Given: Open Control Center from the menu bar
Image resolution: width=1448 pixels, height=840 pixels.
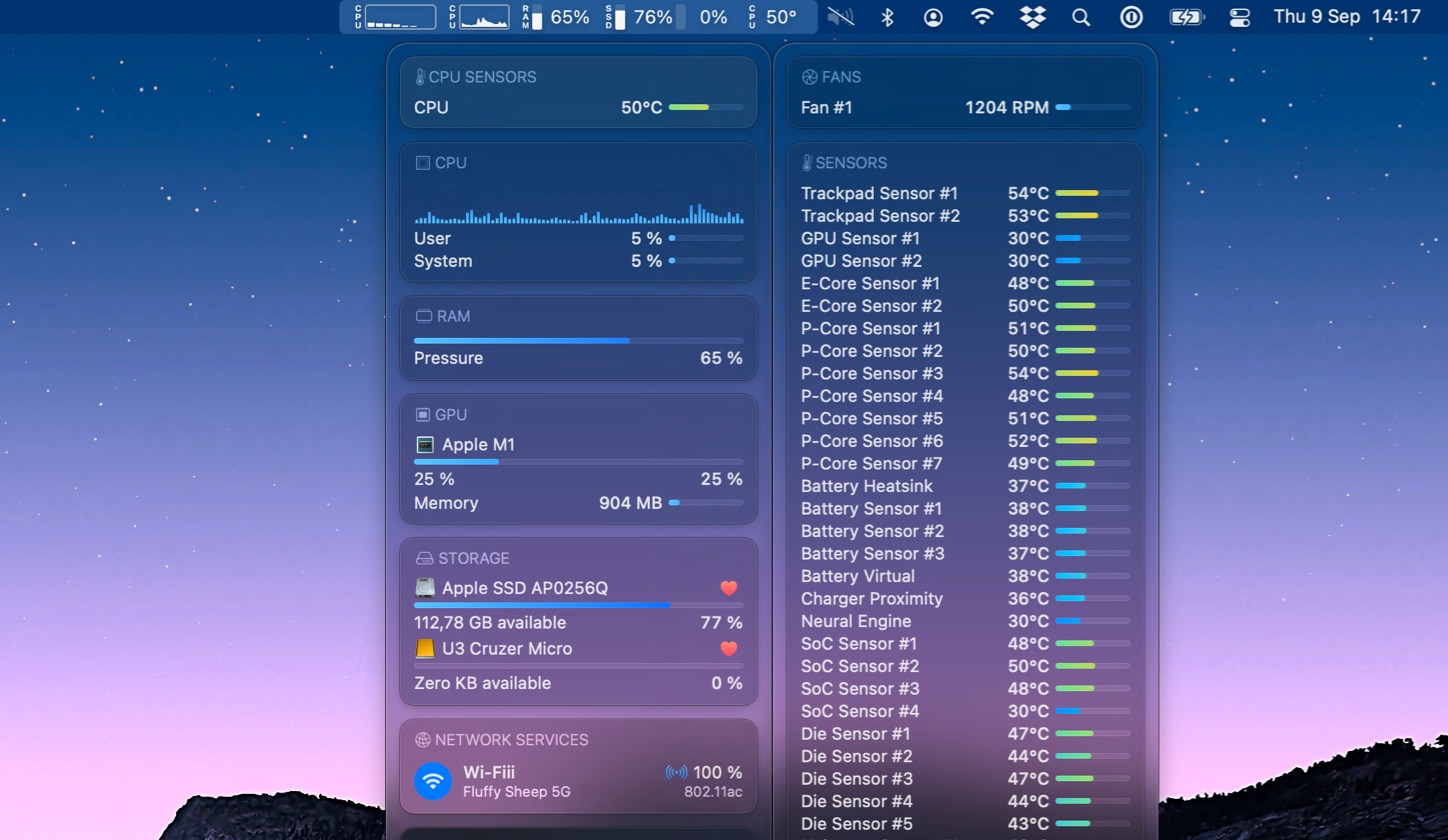Looking at the screenshot, I should coord(1239,17).
